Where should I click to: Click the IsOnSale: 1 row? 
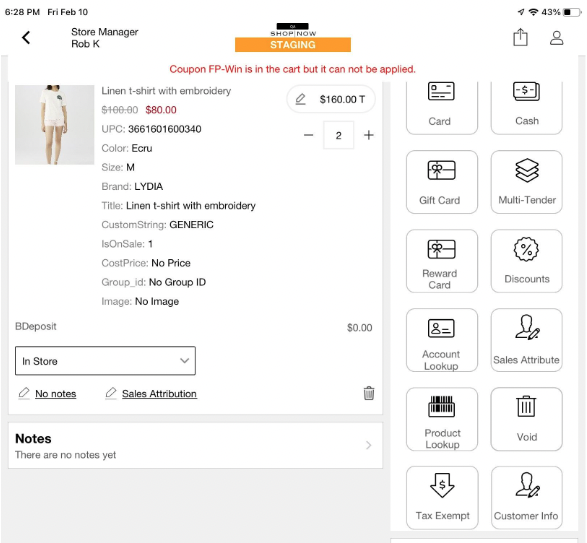127,244
